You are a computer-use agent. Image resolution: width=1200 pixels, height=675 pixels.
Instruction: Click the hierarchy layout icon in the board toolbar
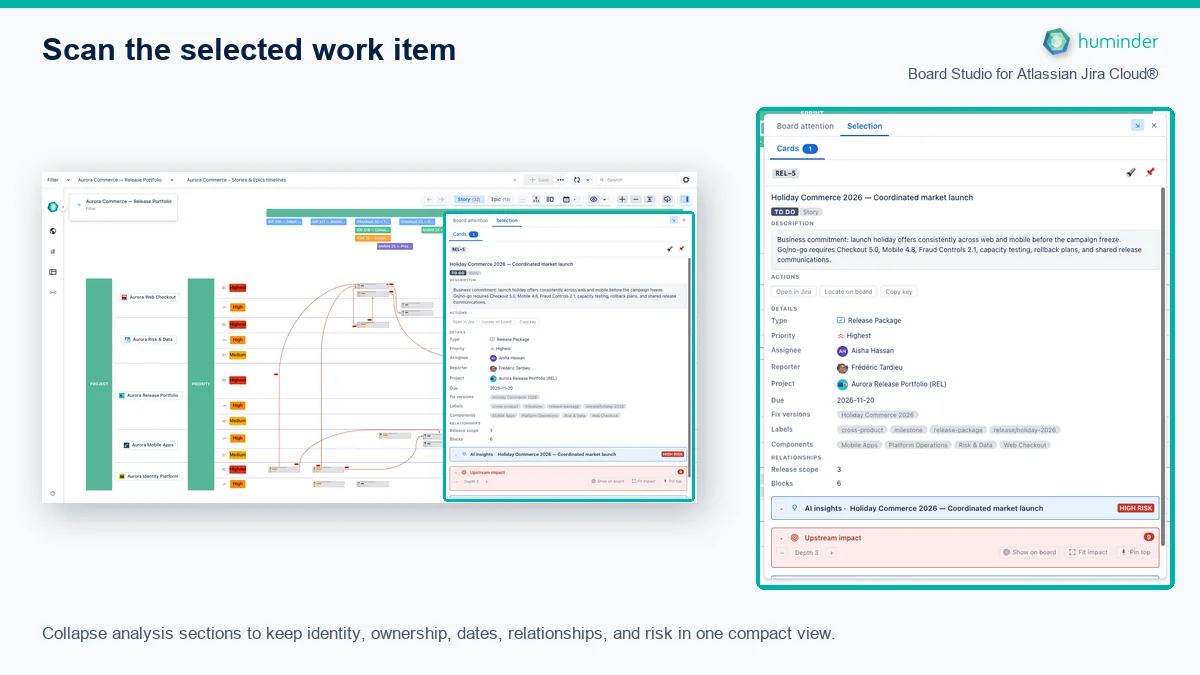(537, 199)
